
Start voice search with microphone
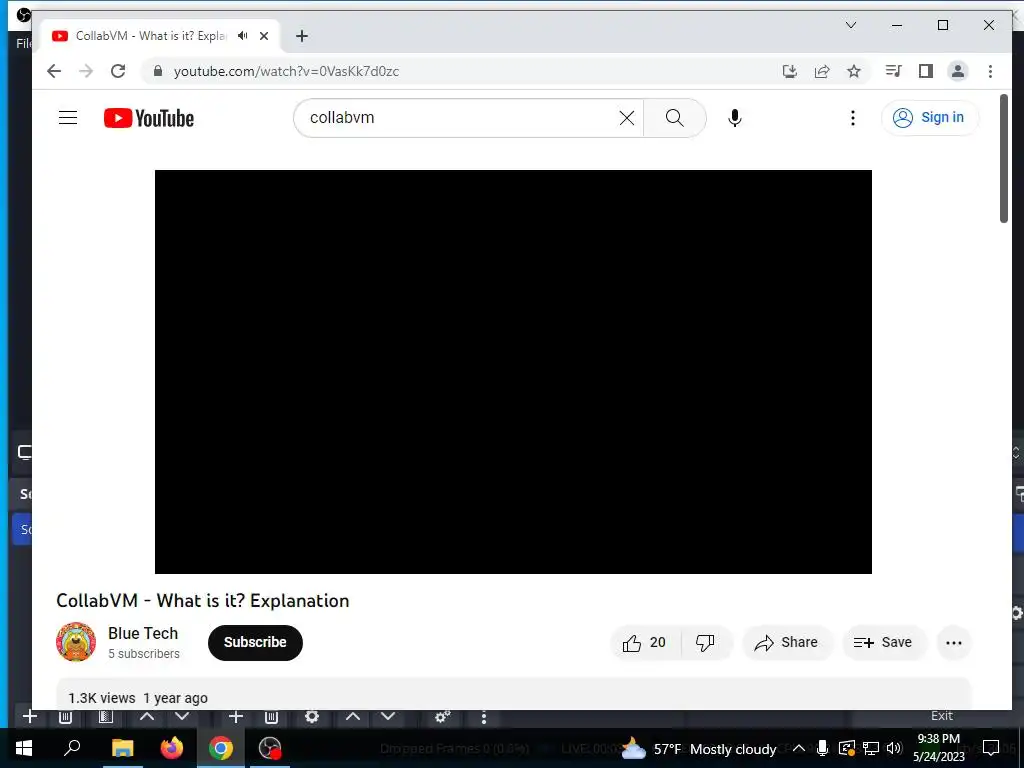735,118
